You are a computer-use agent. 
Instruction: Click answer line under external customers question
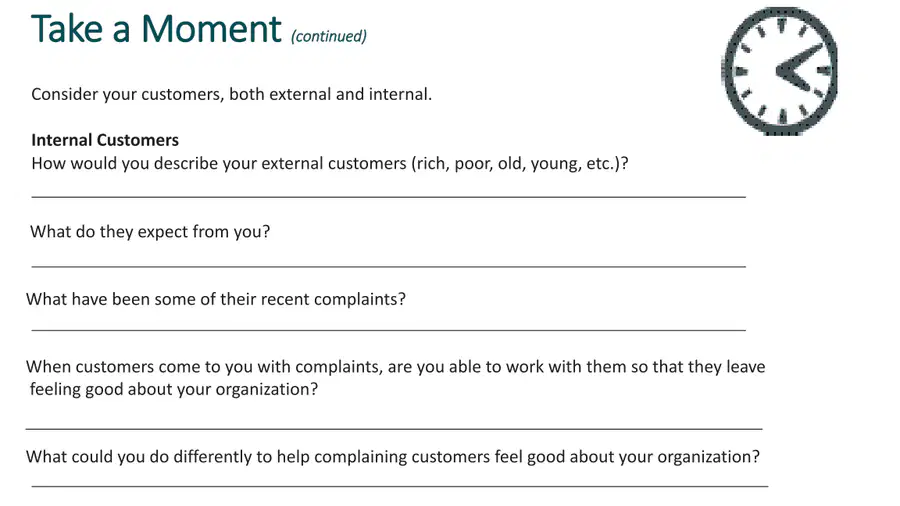(x=389, y=197)
